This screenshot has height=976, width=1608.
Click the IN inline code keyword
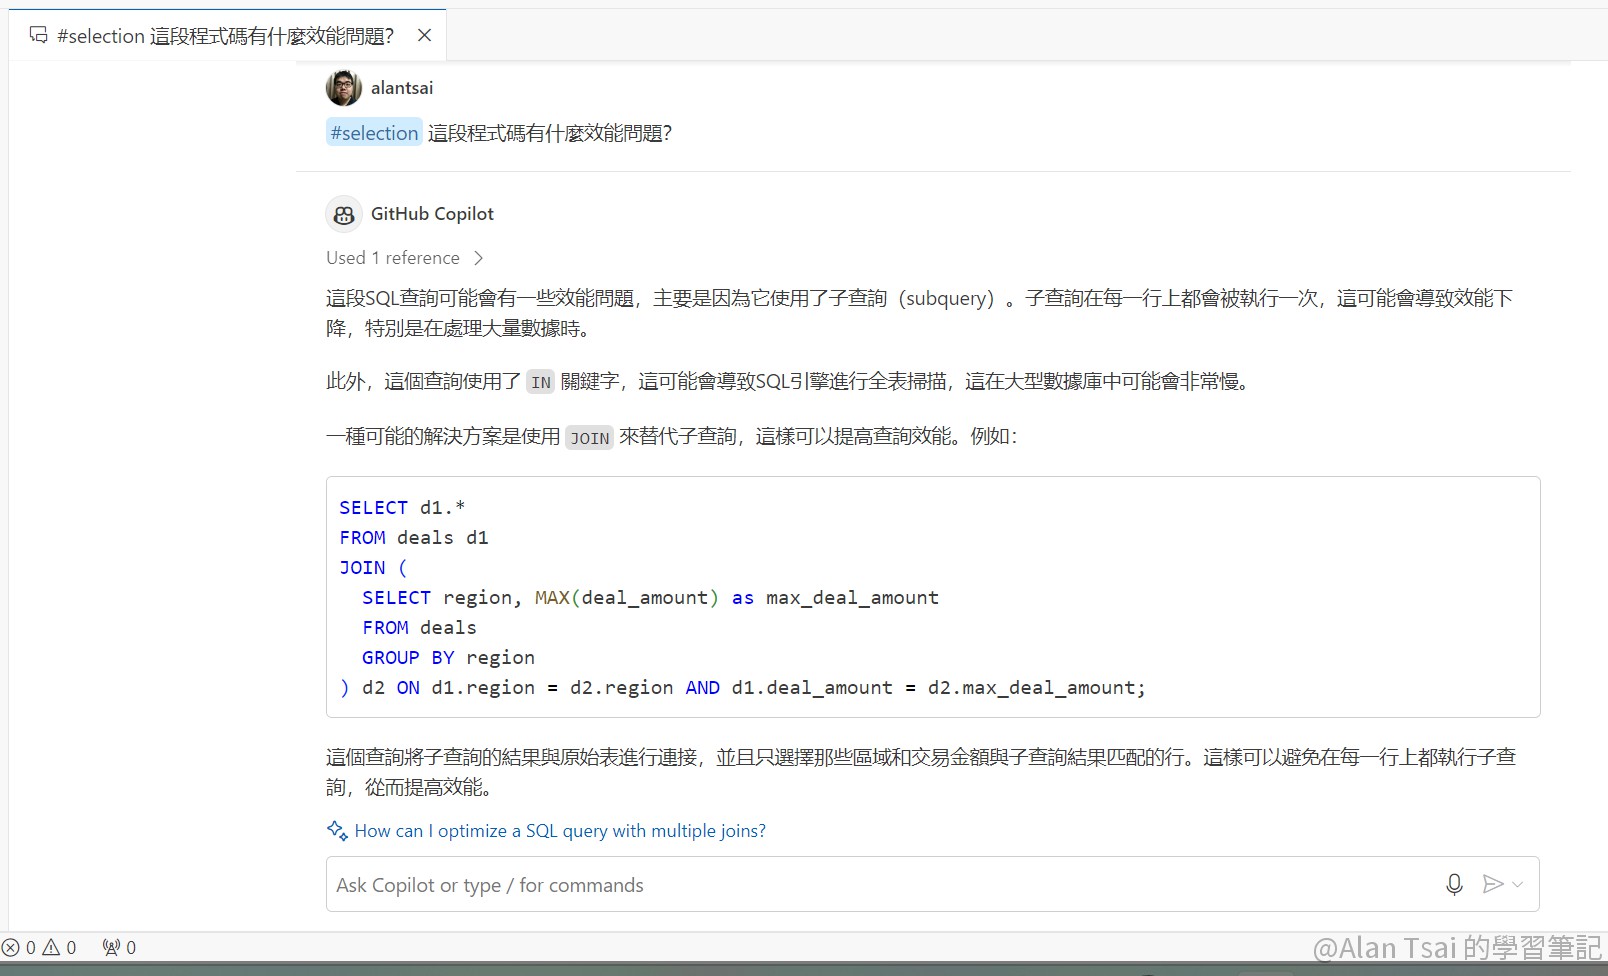(x=541, y=382)
